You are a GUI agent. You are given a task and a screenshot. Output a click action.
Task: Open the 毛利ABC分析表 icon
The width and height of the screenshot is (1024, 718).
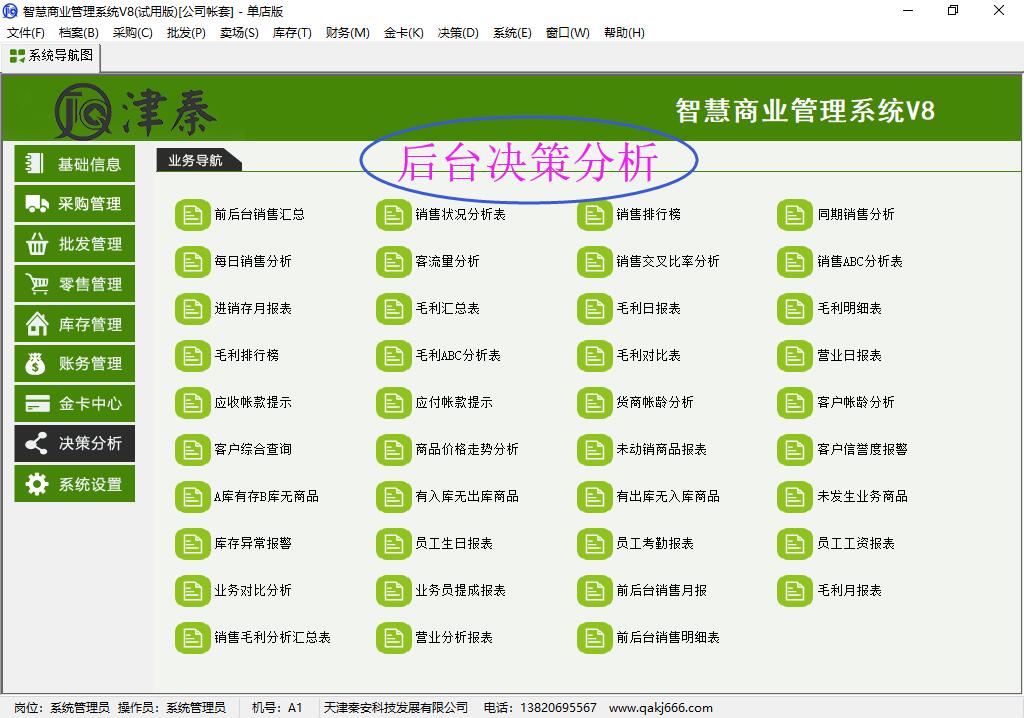tap(392, 355)
